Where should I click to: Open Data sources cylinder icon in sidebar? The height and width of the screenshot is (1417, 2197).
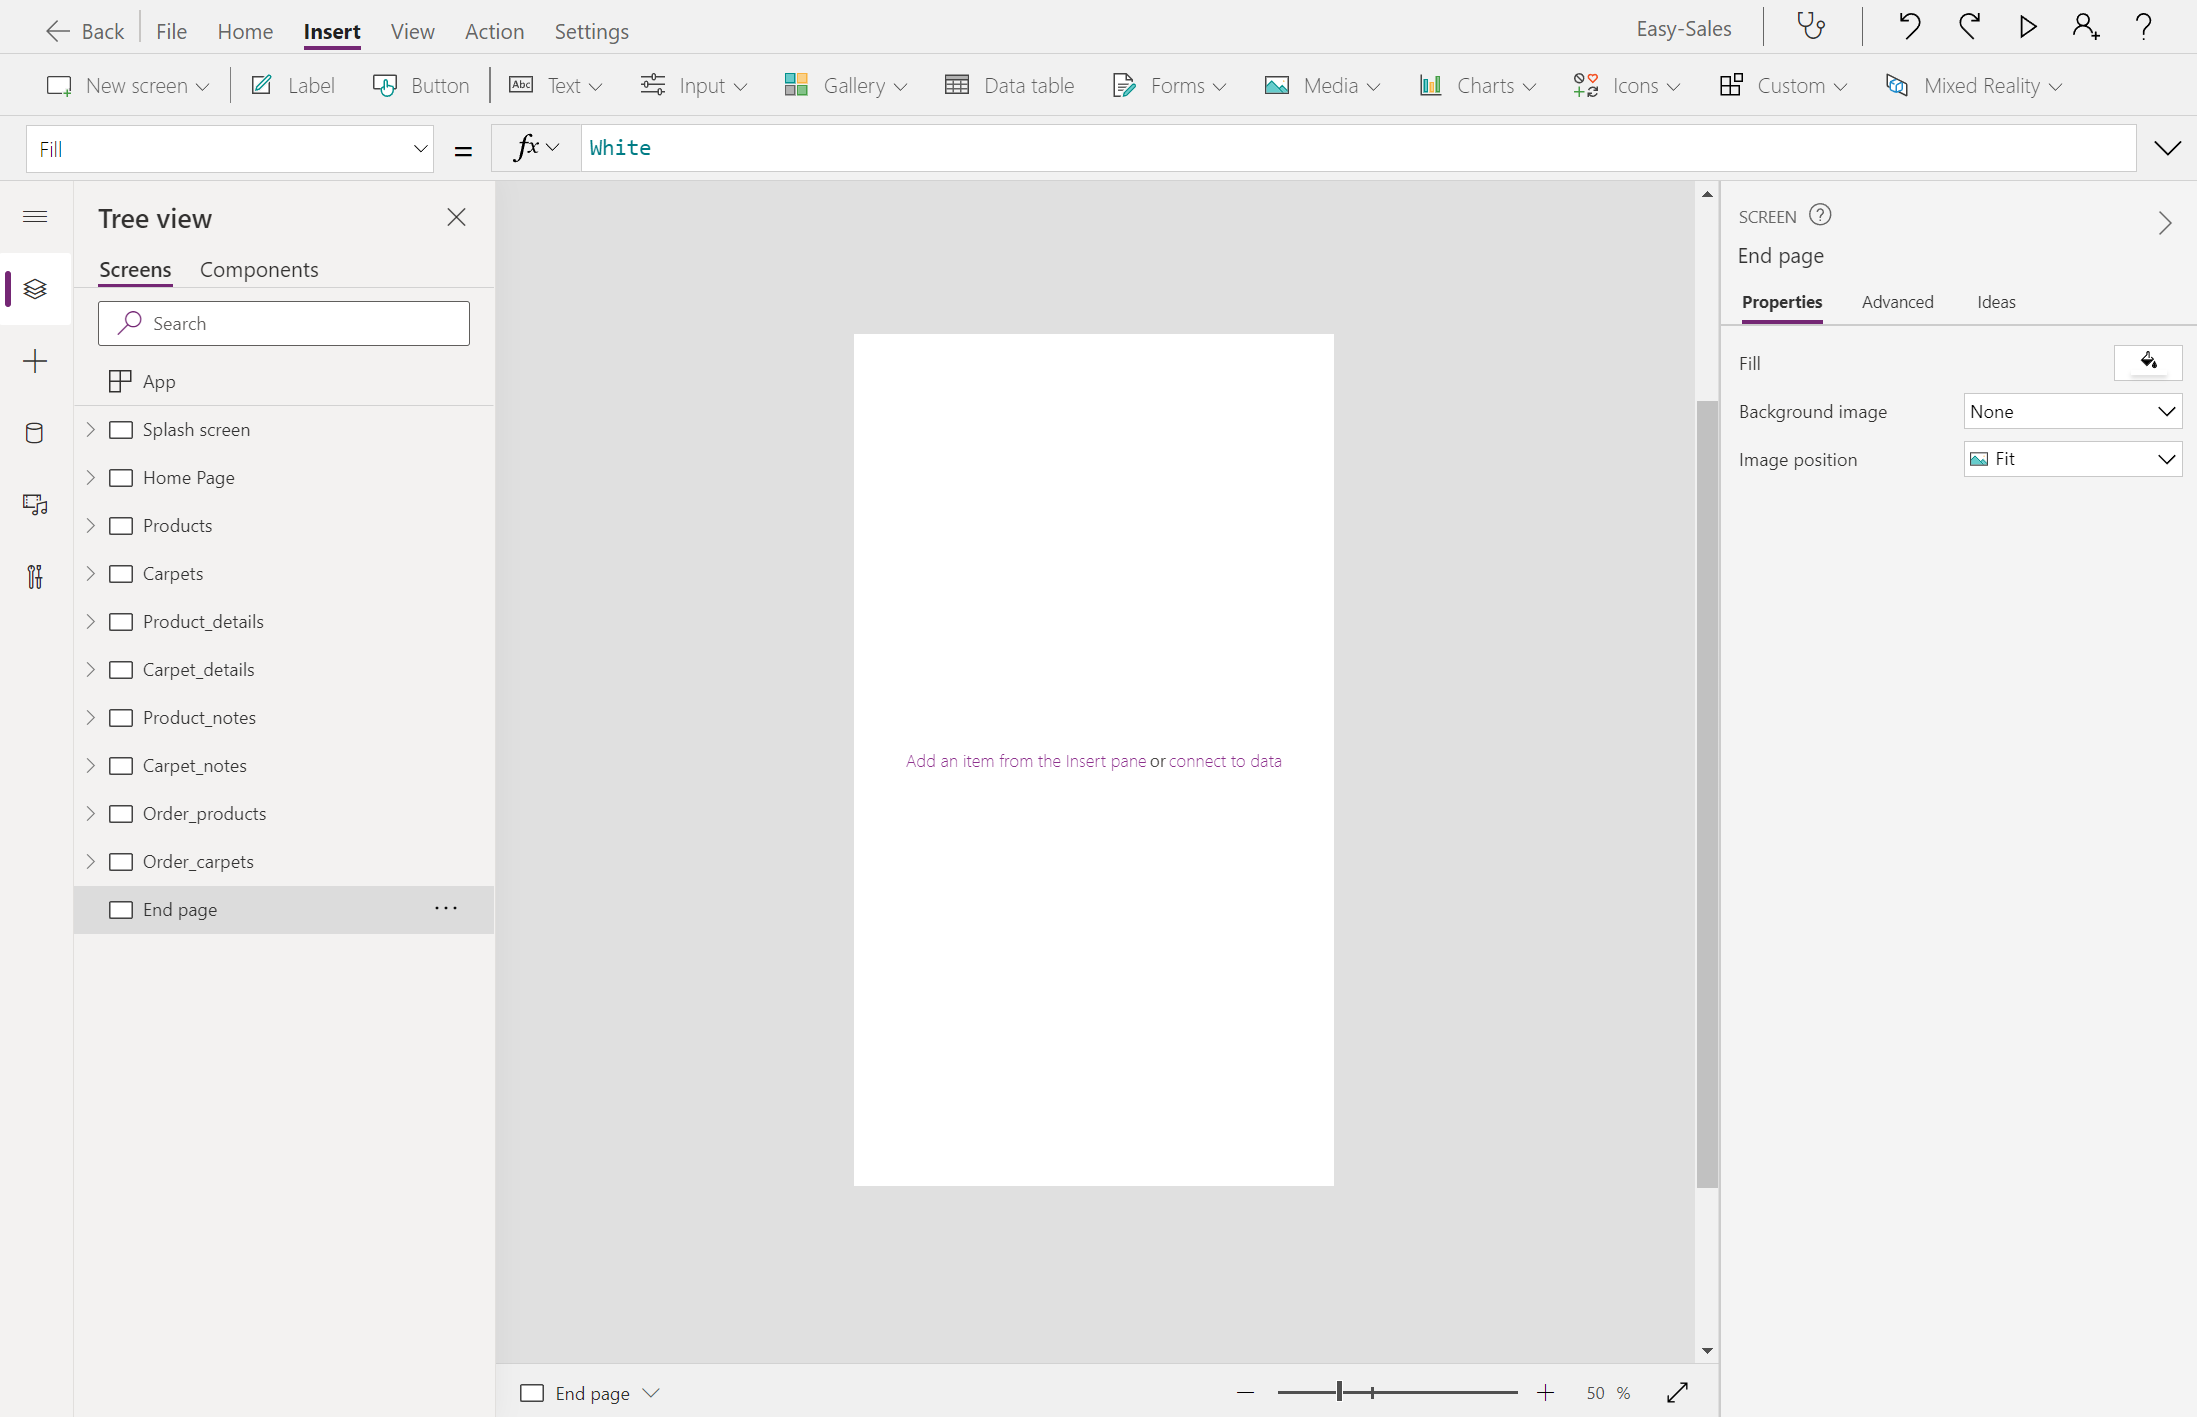coord(35,433)
